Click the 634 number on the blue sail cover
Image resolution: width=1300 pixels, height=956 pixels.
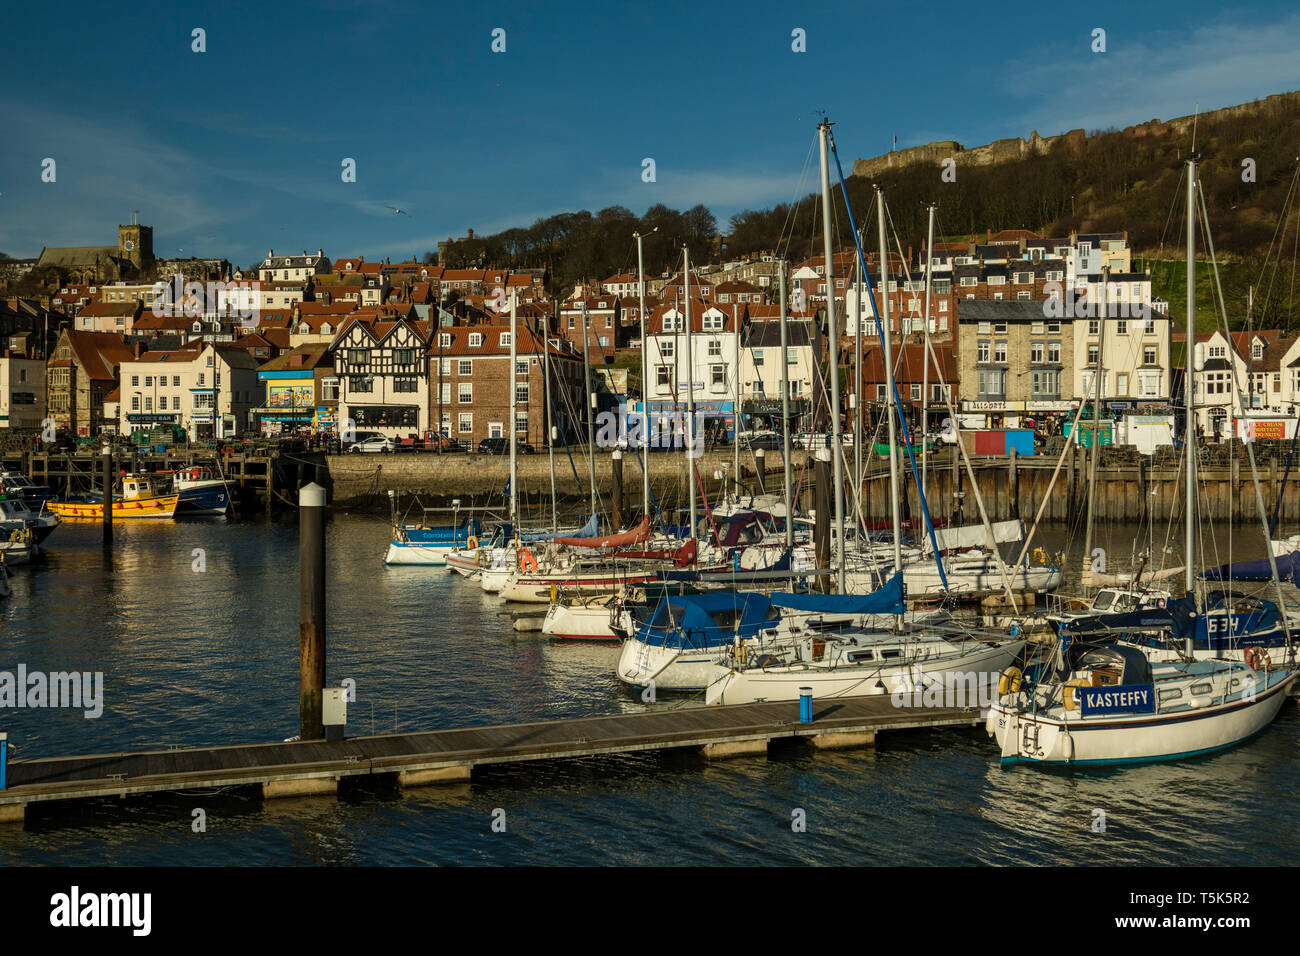(1222, 625)
